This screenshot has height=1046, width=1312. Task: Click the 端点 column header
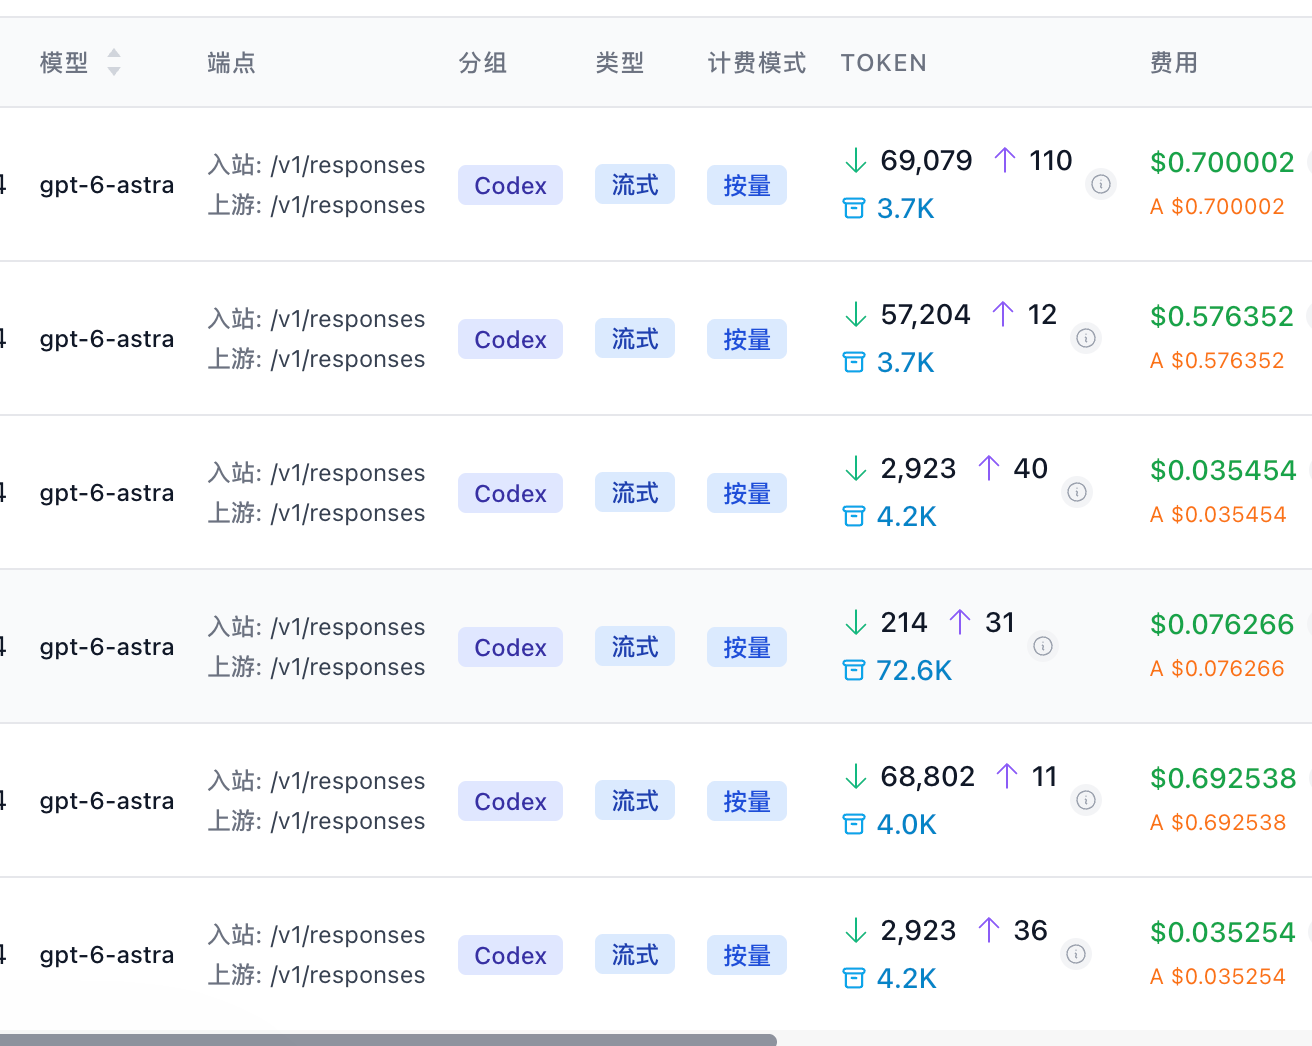[x=232, y=63]
